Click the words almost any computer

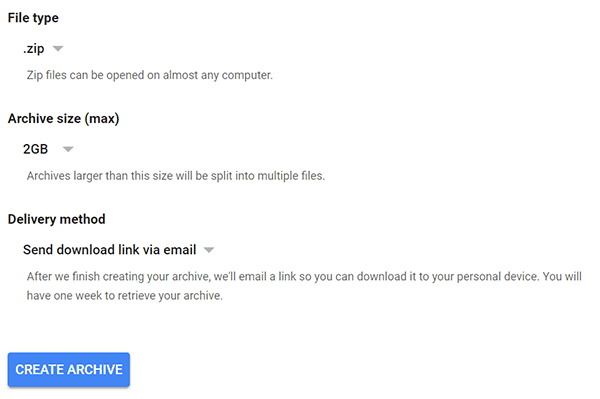click(x=218, y=75)
